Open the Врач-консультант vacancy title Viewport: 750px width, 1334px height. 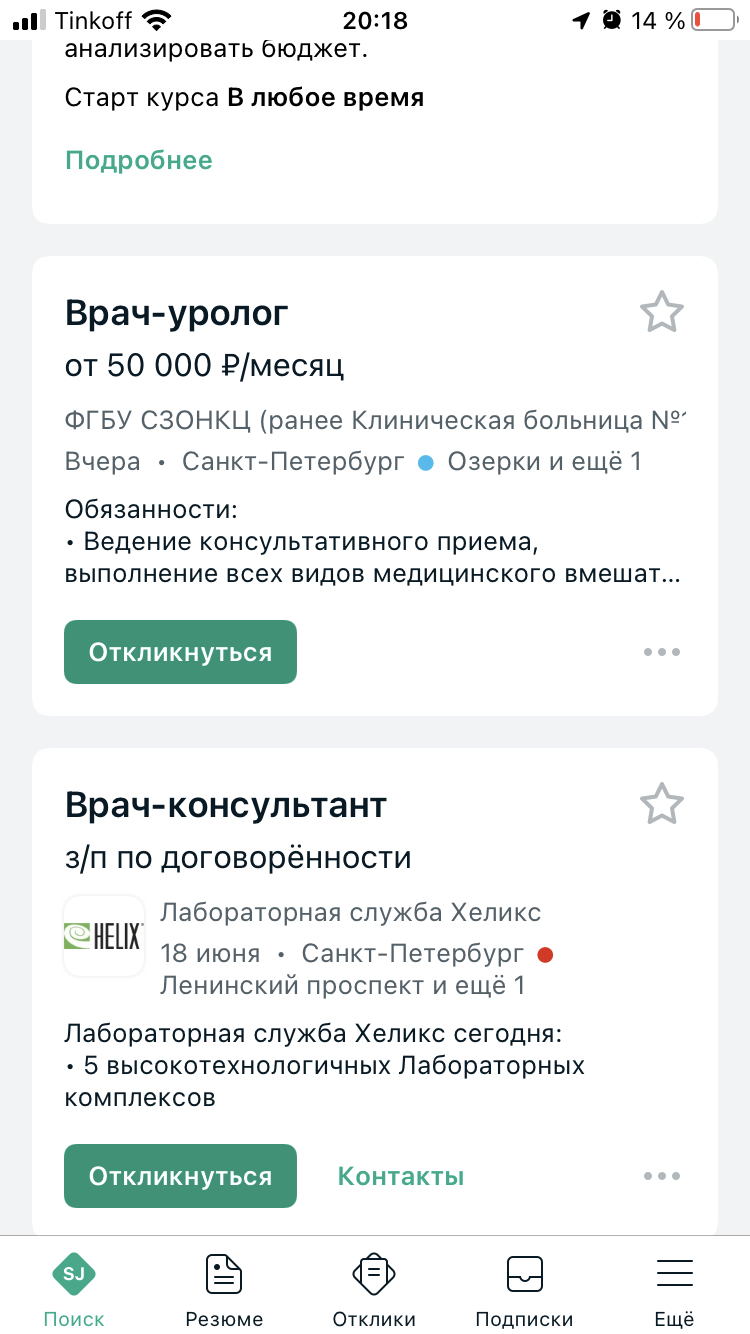226,805
